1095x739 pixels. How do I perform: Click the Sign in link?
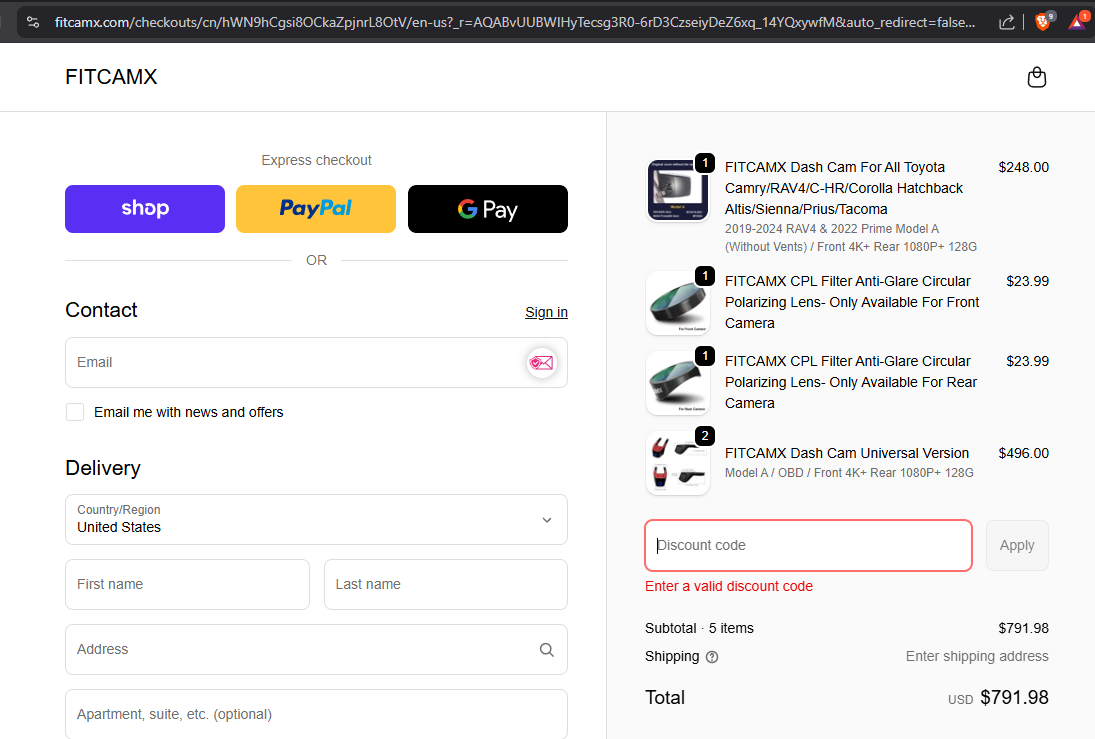(x=546, y=312)
